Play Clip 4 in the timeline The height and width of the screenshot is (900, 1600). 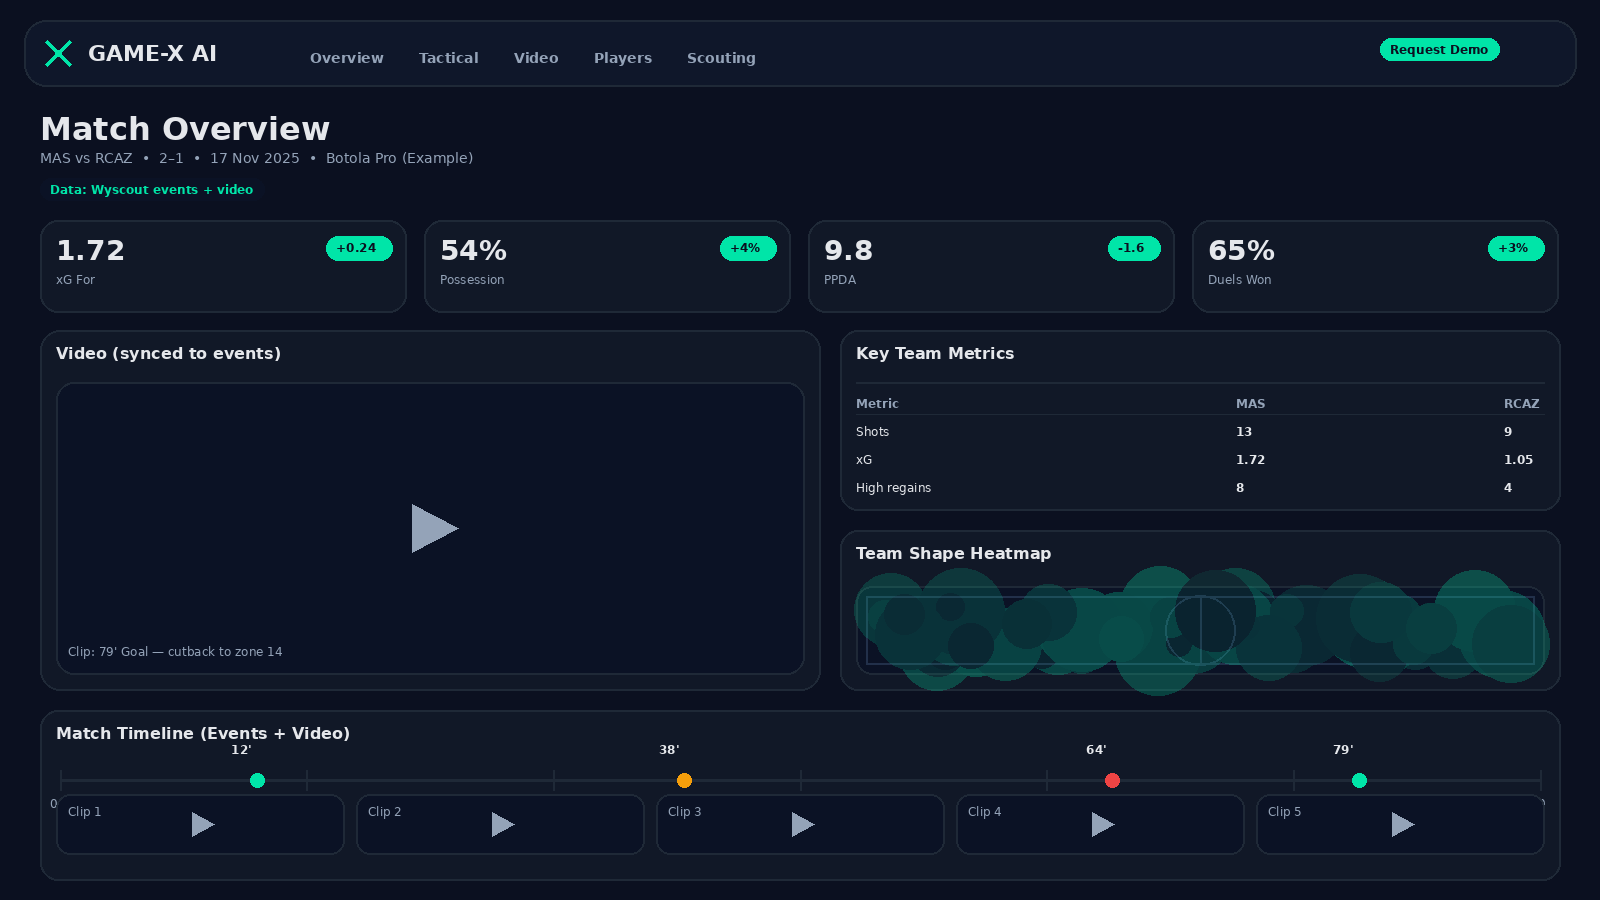[1103, 824]
